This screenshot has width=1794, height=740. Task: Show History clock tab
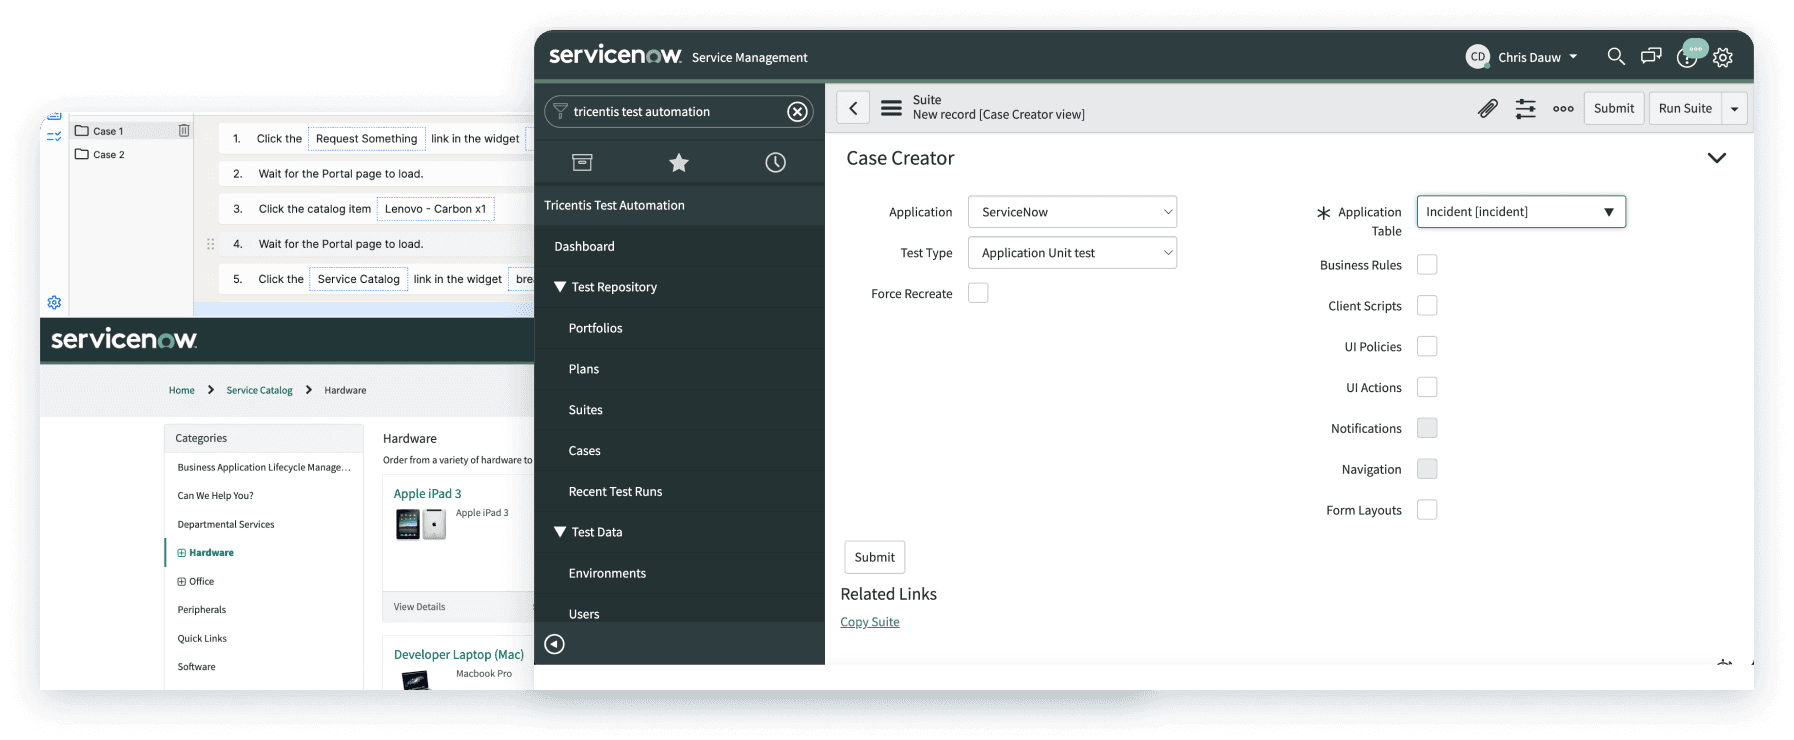(775, 162)
